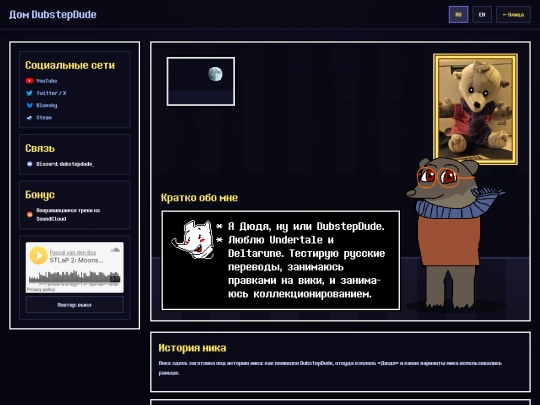The image size is (540, 405).
Task: Open Pascal van den Bos artist link
Action: pyautogui.click(x=73, y=252)
